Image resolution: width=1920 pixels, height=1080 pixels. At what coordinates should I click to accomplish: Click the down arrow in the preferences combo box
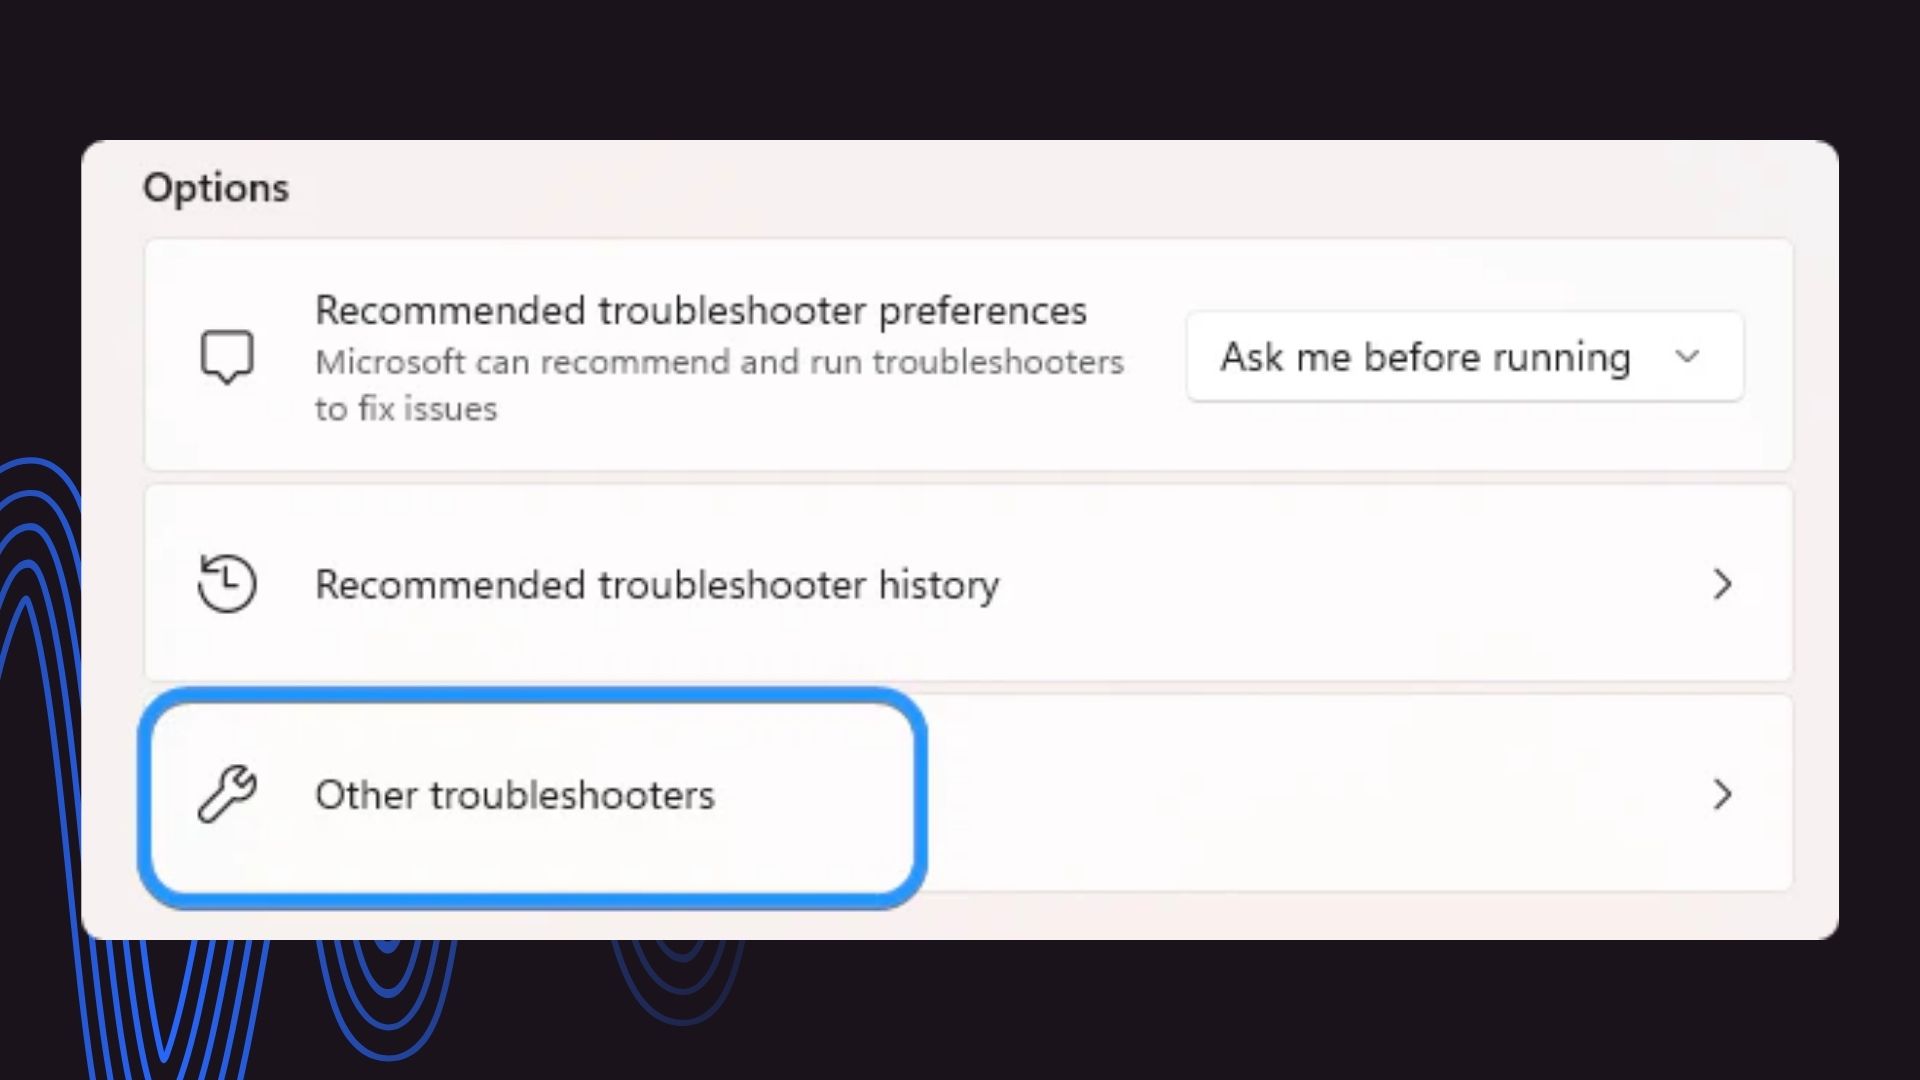point(1687,357)
